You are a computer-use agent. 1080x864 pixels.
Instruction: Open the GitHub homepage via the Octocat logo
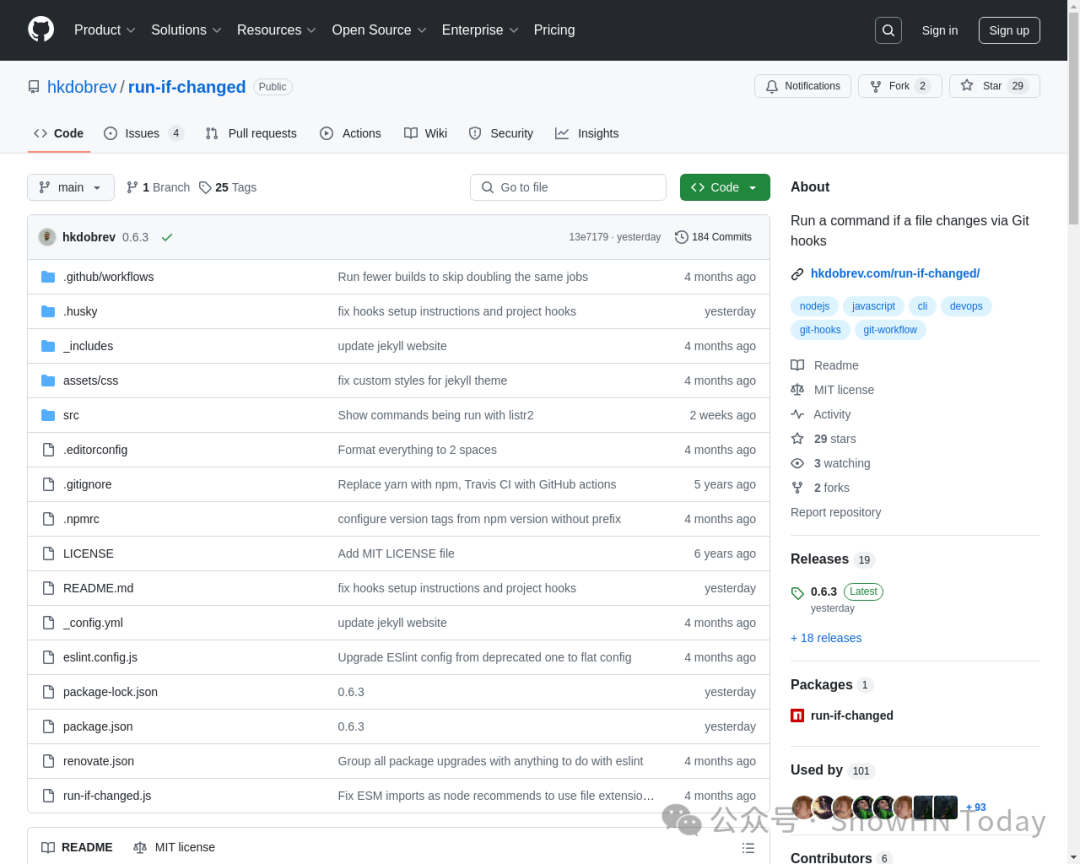click(41, 30)
